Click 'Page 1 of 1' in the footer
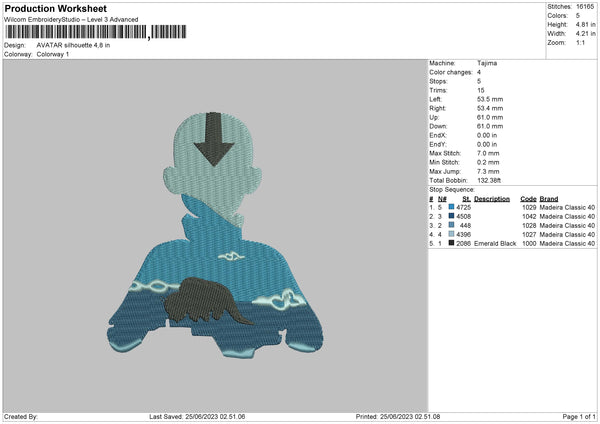The image size is (600, 424). point(579,417)
